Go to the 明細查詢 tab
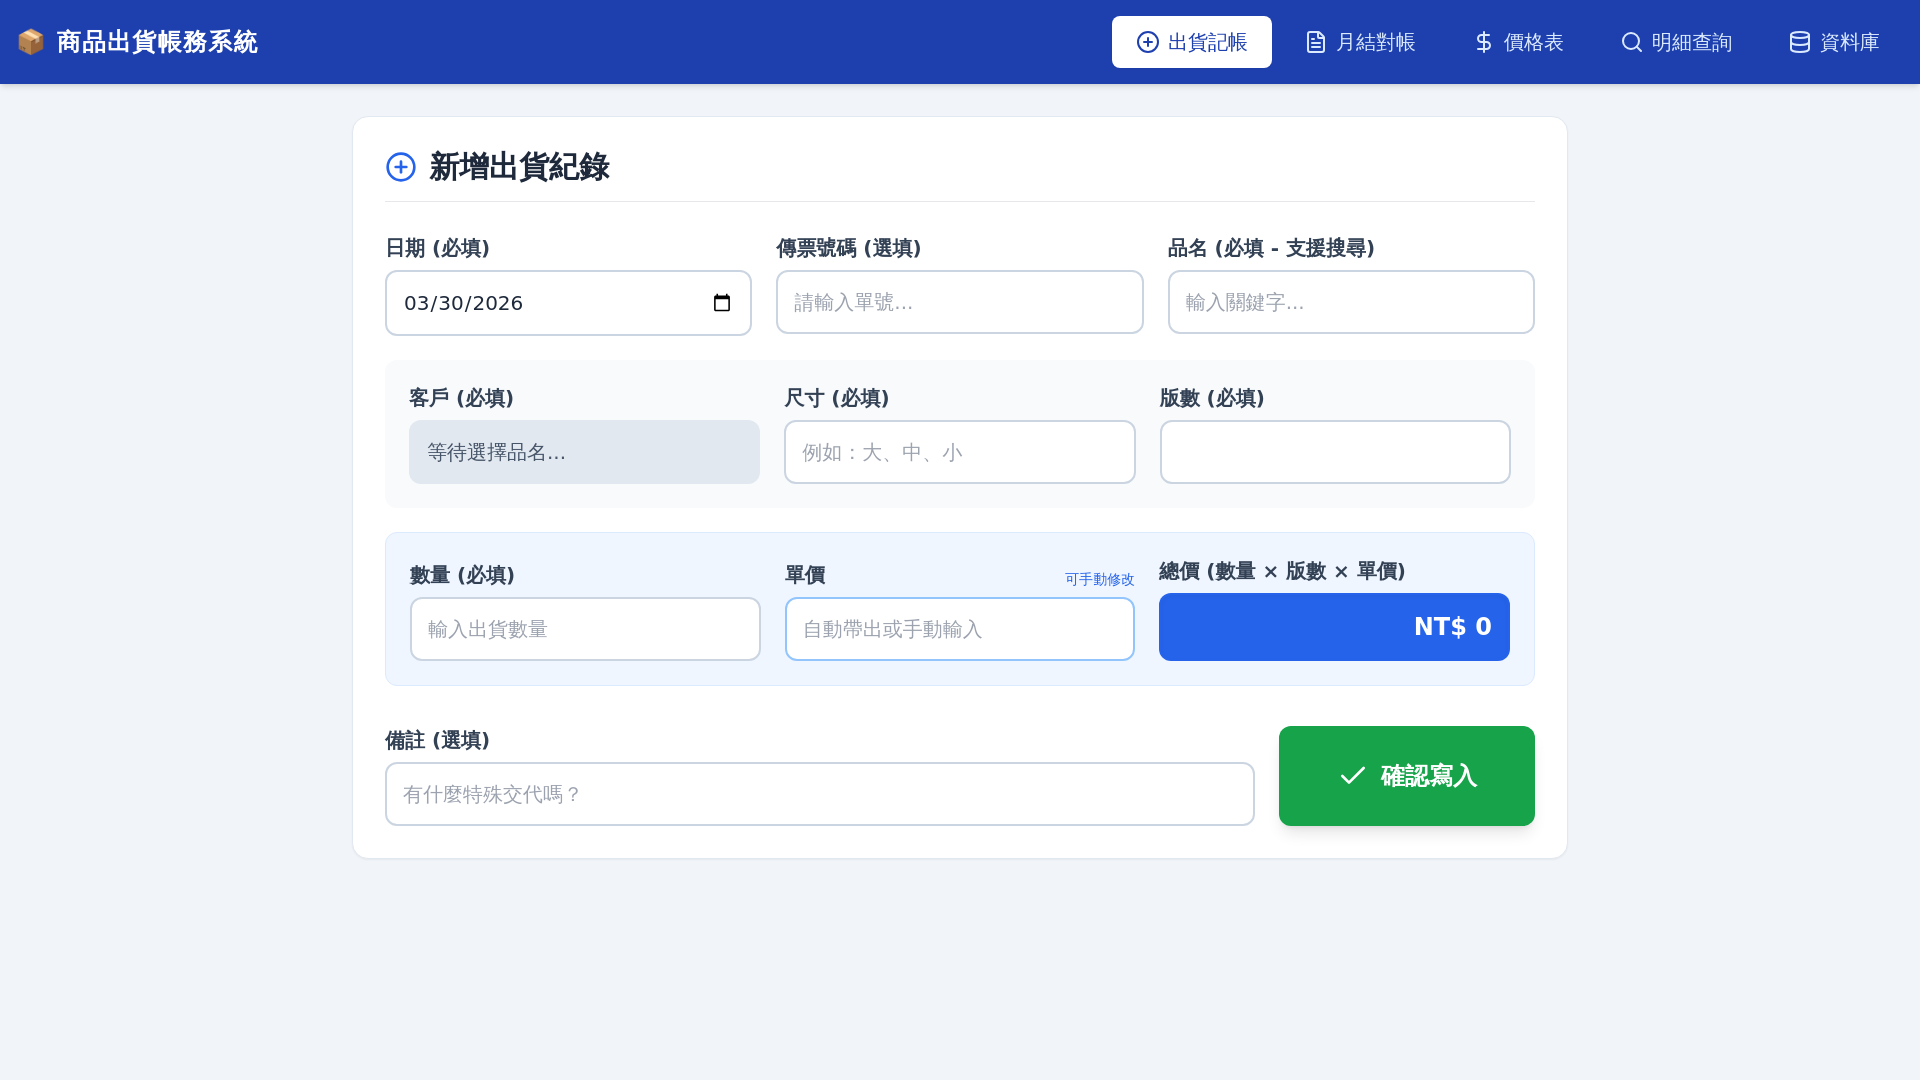 click(1676, 42)
